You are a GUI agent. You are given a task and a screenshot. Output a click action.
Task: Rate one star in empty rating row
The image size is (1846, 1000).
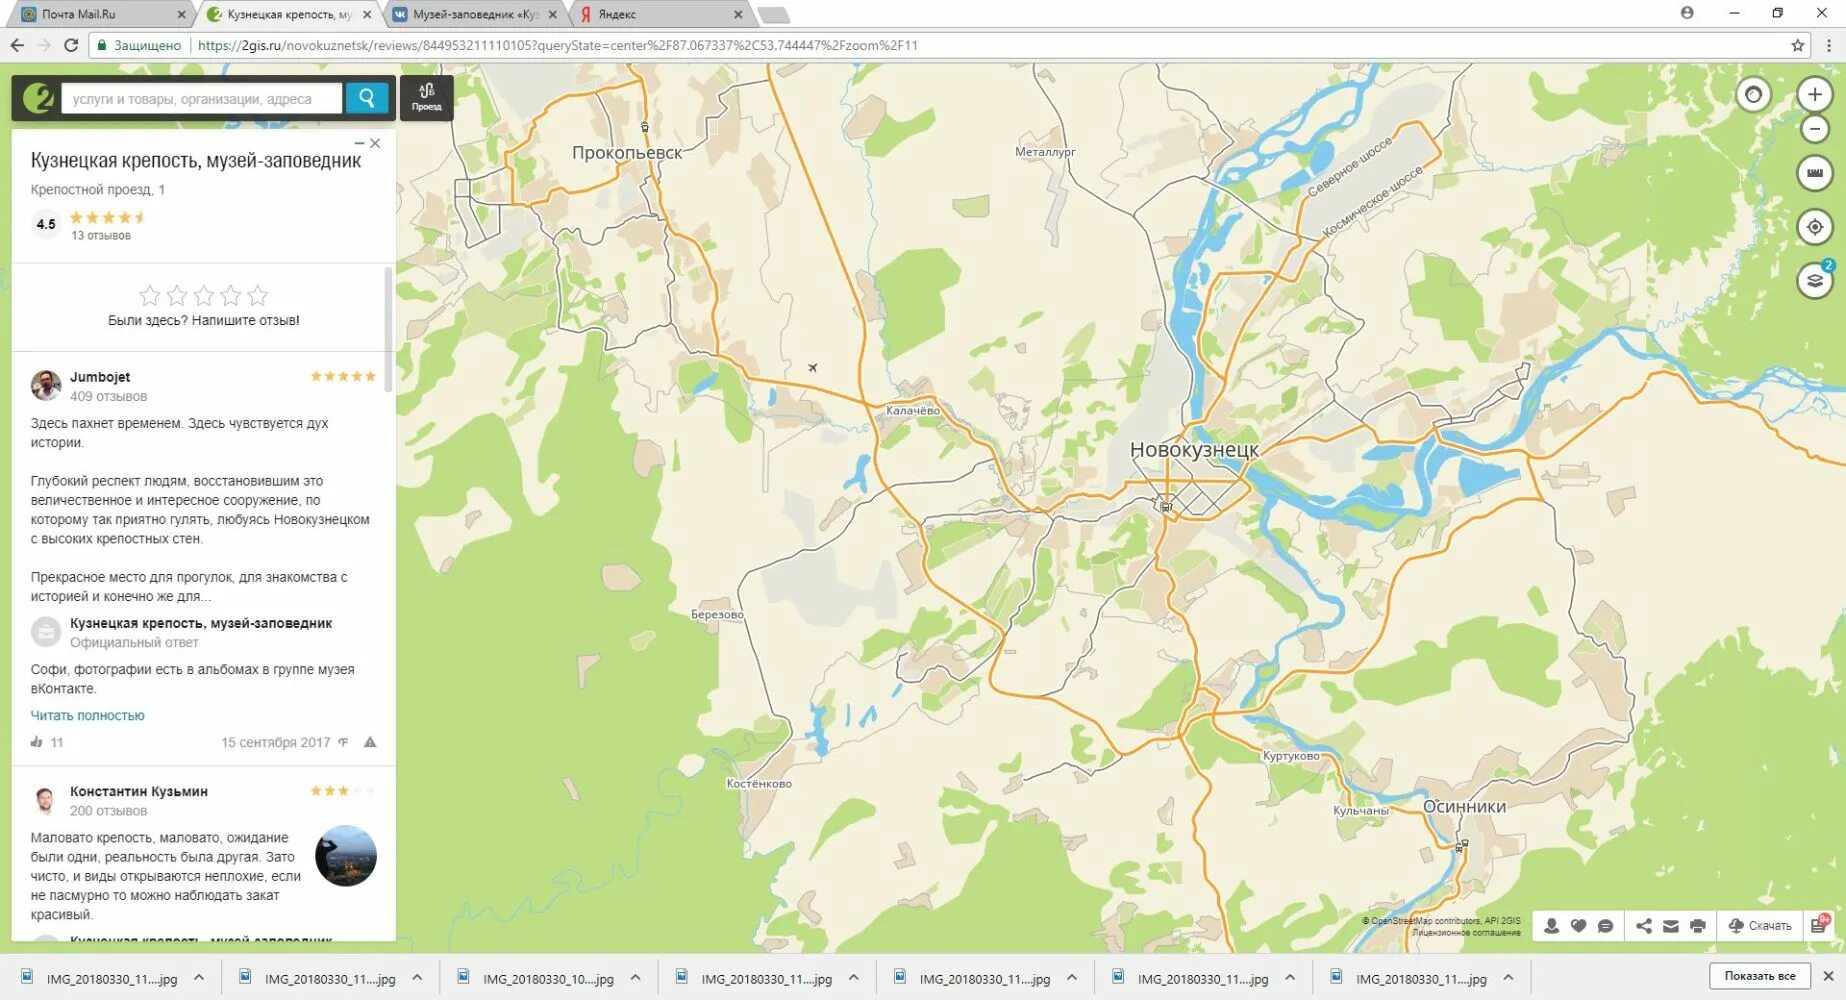pyautogui.click(x=150, y=295)
